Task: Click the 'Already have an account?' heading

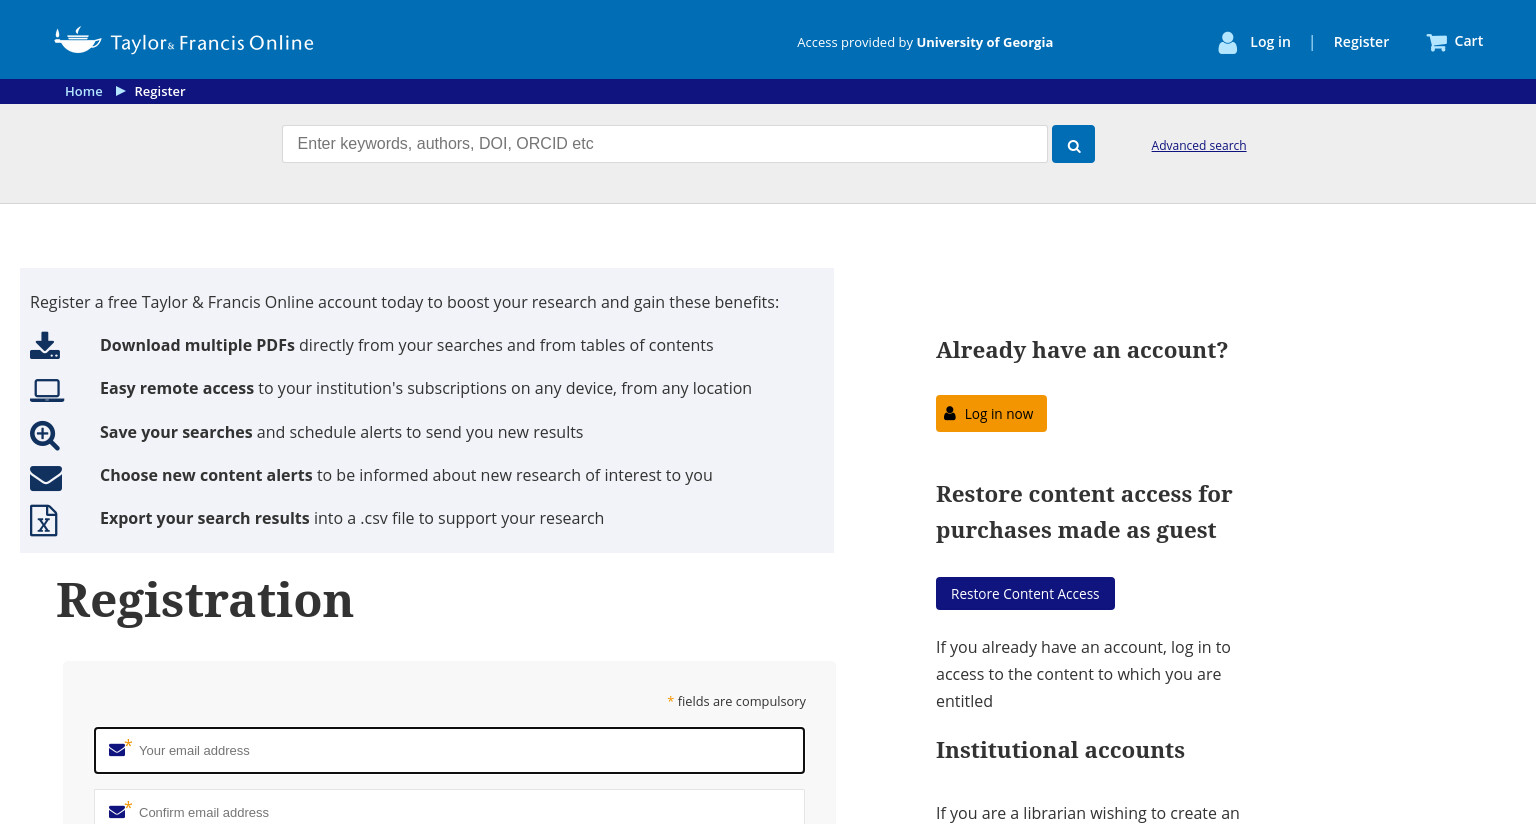Action: [x=1082, y=350]
